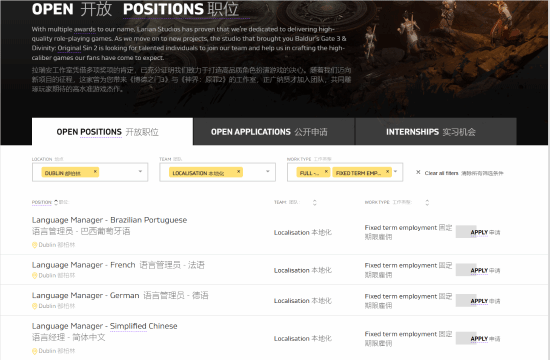Remove the Localisation team filter tag

239,172
